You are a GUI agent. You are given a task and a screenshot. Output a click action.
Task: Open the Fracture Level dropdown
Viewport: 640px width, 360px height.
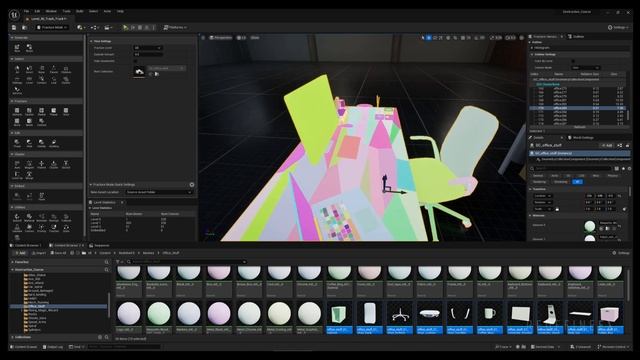click(148, 48)
